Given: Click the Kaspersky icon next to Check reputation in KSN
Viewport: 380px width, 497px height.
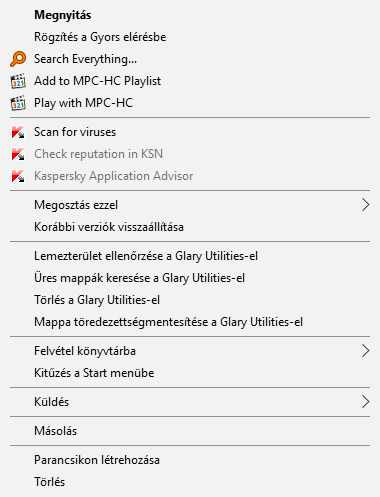Looking at the screenshot, I should [18, 154].
